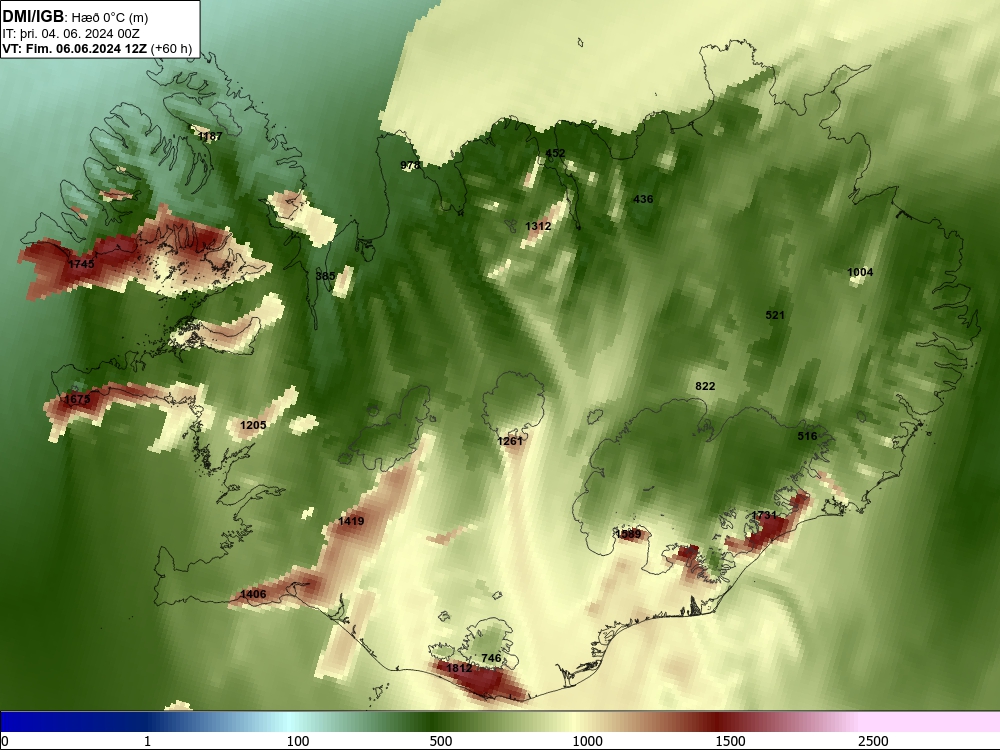Click the 516 height label
1000x750 pixels.
[x=807, y=436]
